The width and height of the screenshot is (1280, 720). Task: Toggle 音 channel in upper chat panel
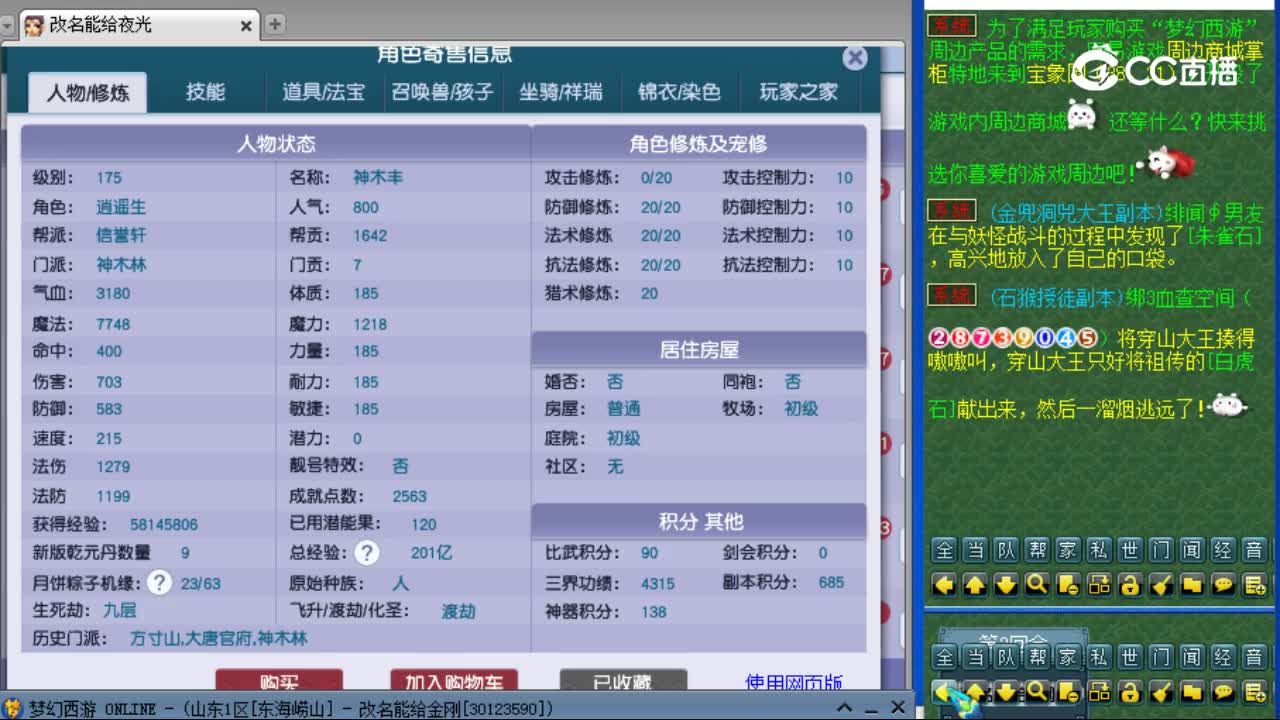[x=1254, y=550]
